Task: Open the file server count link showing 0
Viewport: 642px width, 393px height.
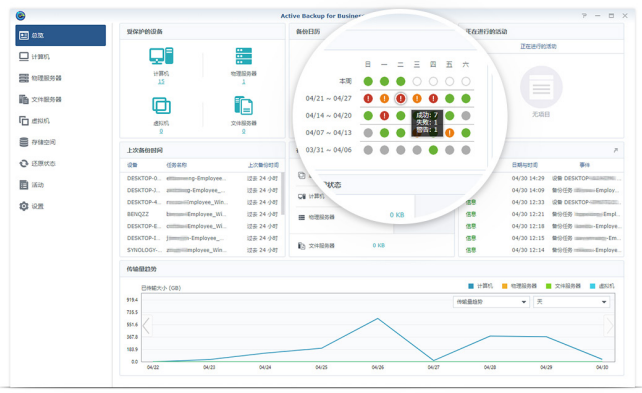Action: 244,131
